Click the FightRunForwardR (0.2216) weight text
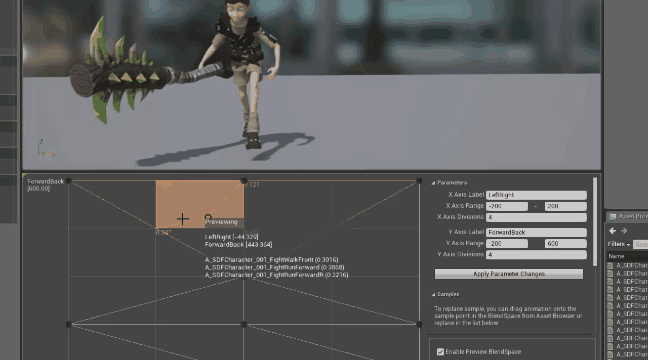The width and height of the screenshot is (648, 360). [276, 275]
